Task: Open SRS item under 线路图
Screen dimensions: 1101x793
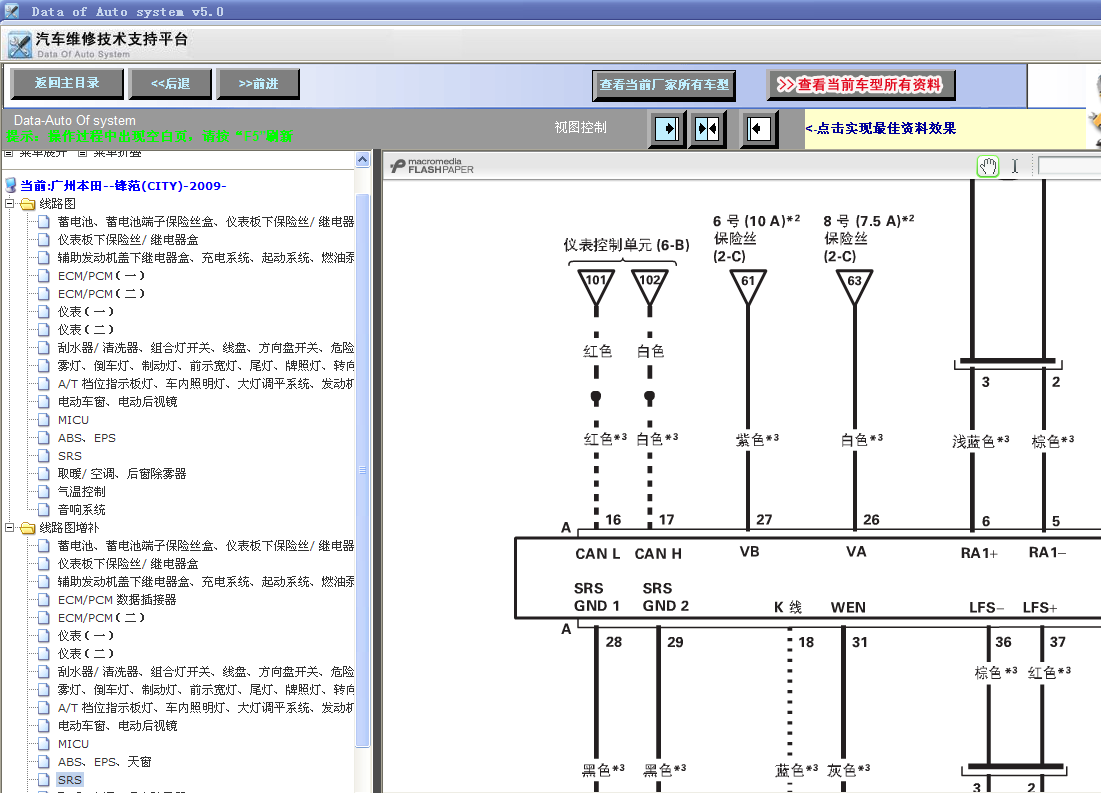Action: tap(70, 457)
